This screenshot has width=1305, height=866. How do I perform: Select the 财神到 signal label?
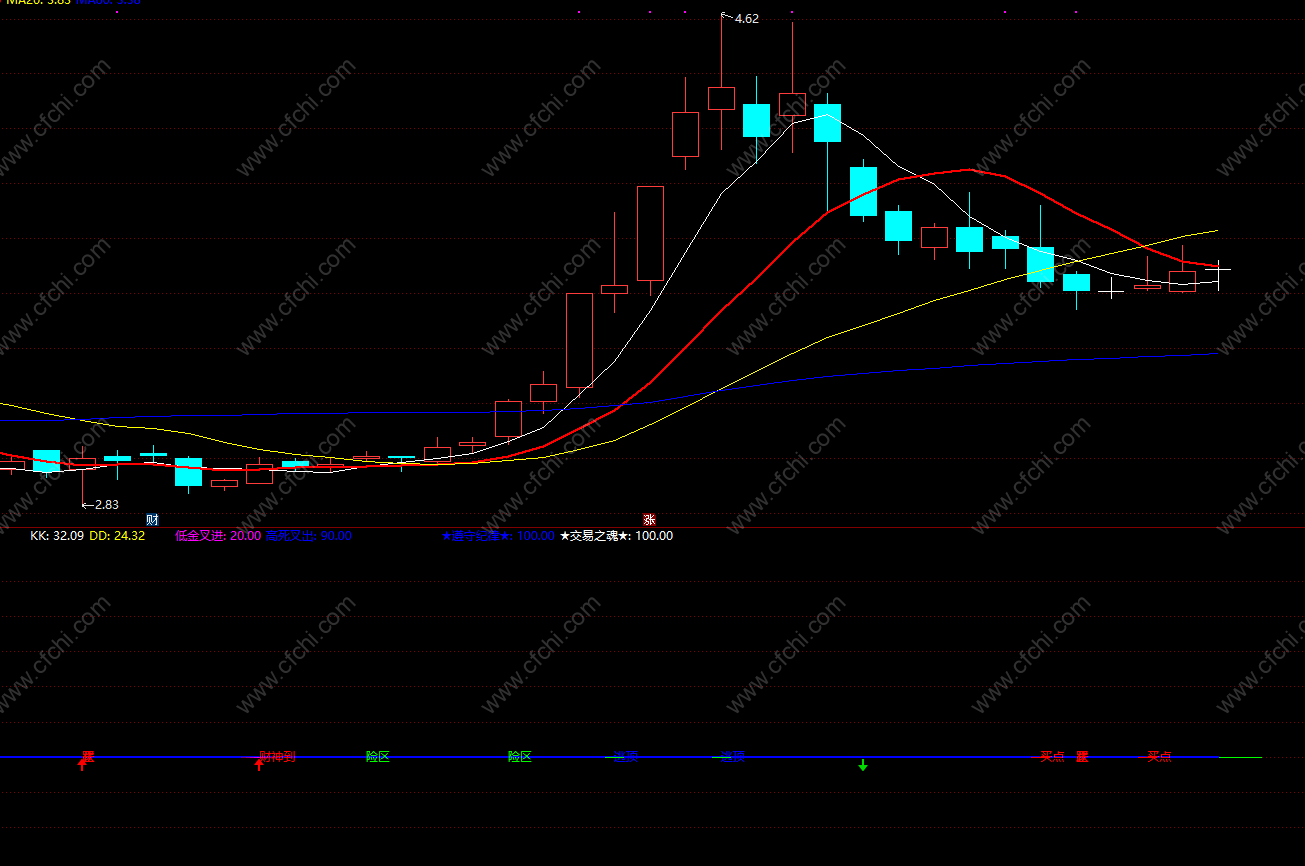(277, 757)
